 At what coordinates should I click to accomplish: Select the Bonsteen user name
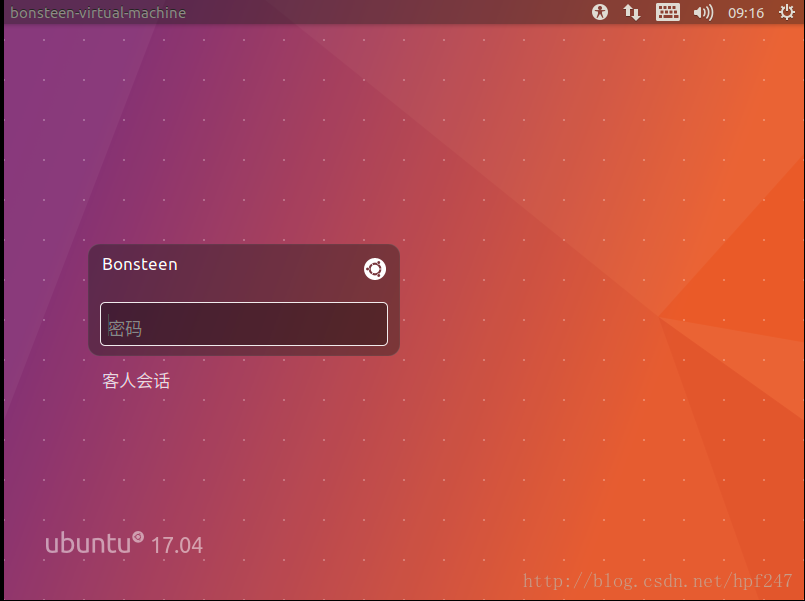(x=140, y=264)
